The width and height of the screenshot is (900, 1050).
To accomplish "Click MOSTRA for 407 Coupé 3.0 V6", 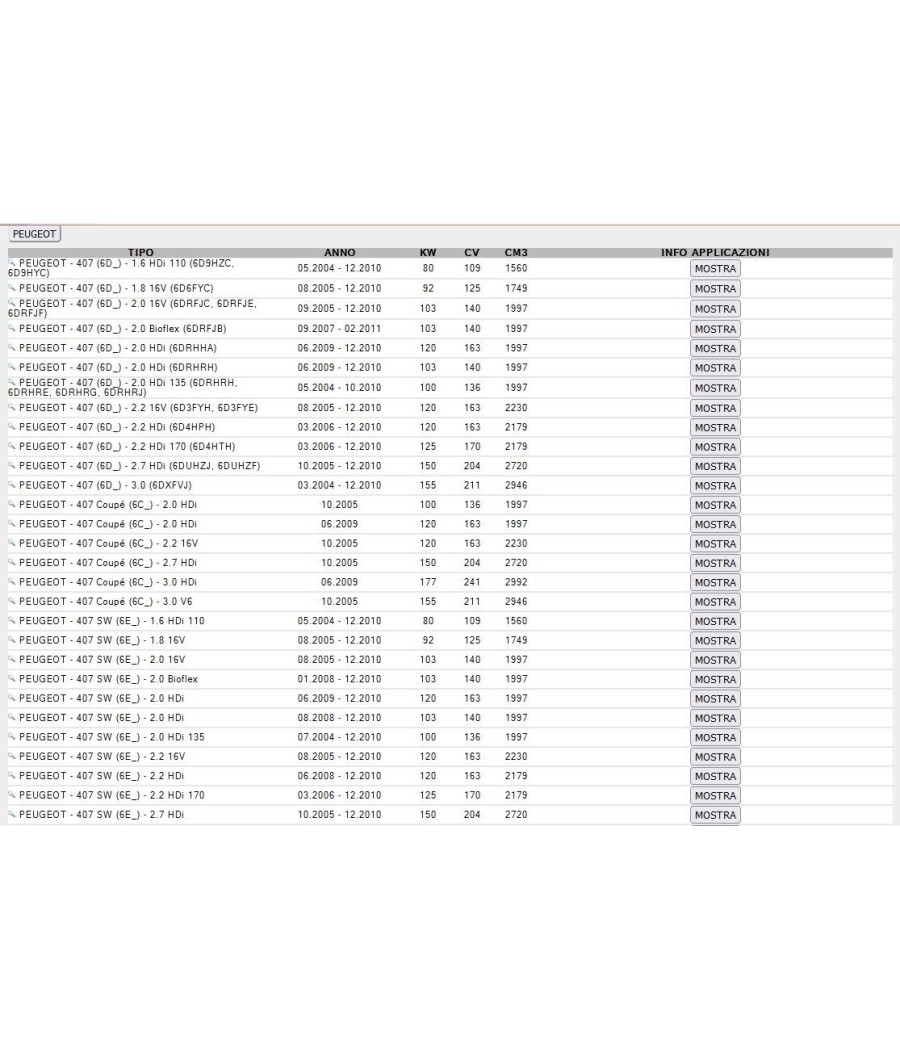I will tap(715, 602).
